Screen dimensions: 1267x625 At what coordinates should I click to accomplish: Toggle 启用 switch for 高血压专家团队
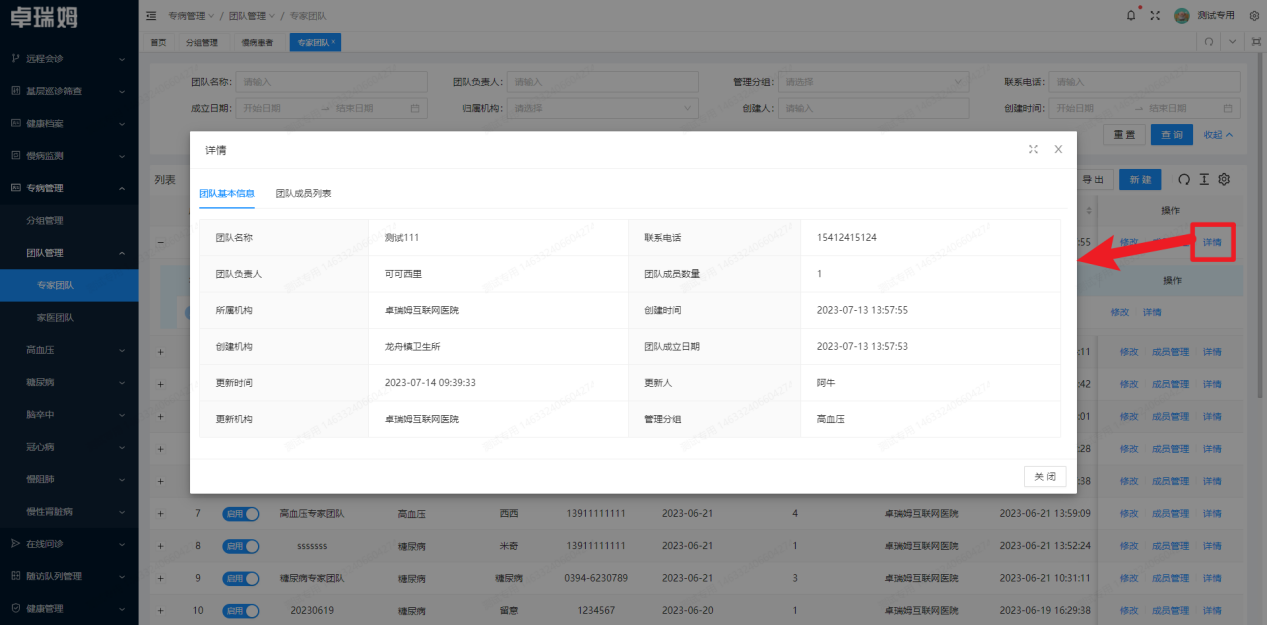[240, 513]
